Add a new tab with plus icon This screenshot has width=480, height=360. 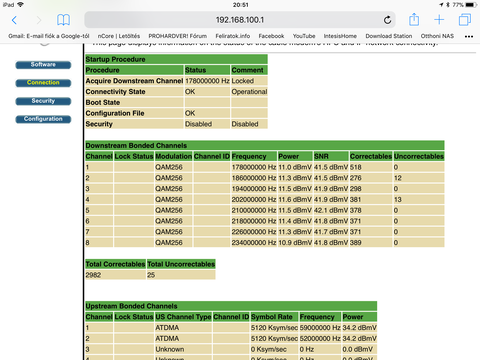pos(439,20)
